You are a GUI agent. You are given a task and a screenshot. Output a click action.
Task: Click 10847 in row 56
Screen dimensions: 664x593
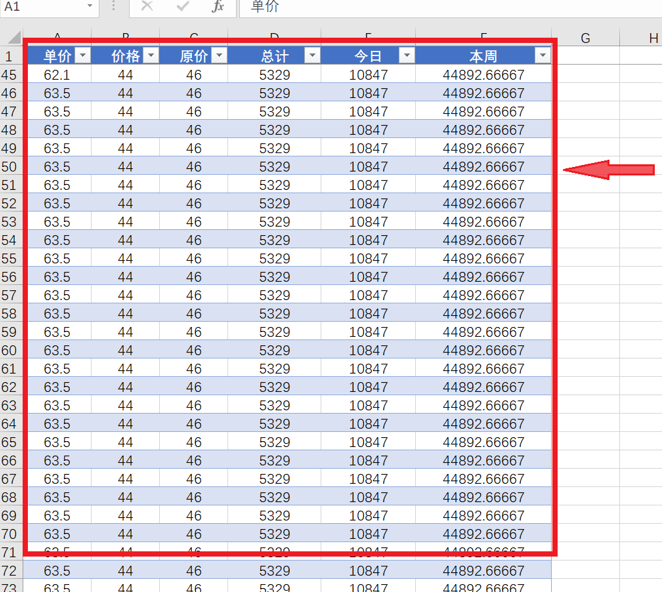(x=368, y=277)
